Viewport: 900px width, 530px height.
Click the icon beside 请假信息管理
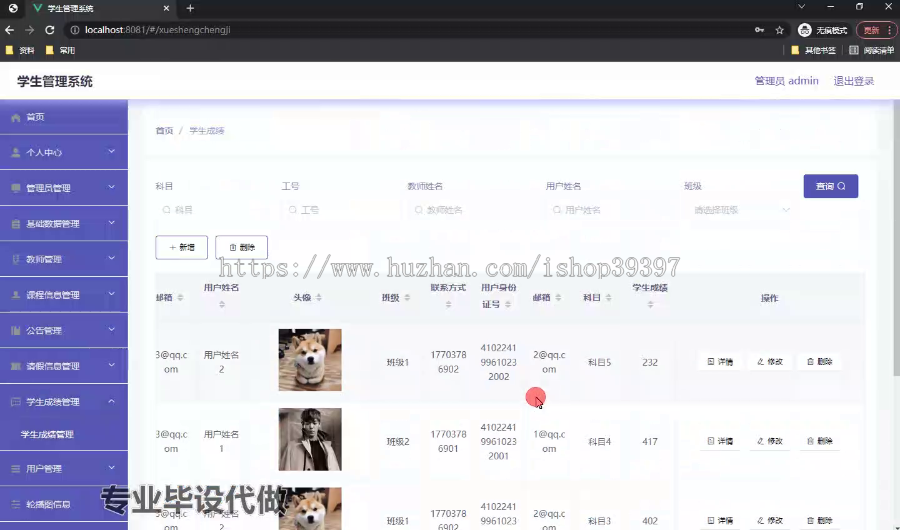coord(15,366)
